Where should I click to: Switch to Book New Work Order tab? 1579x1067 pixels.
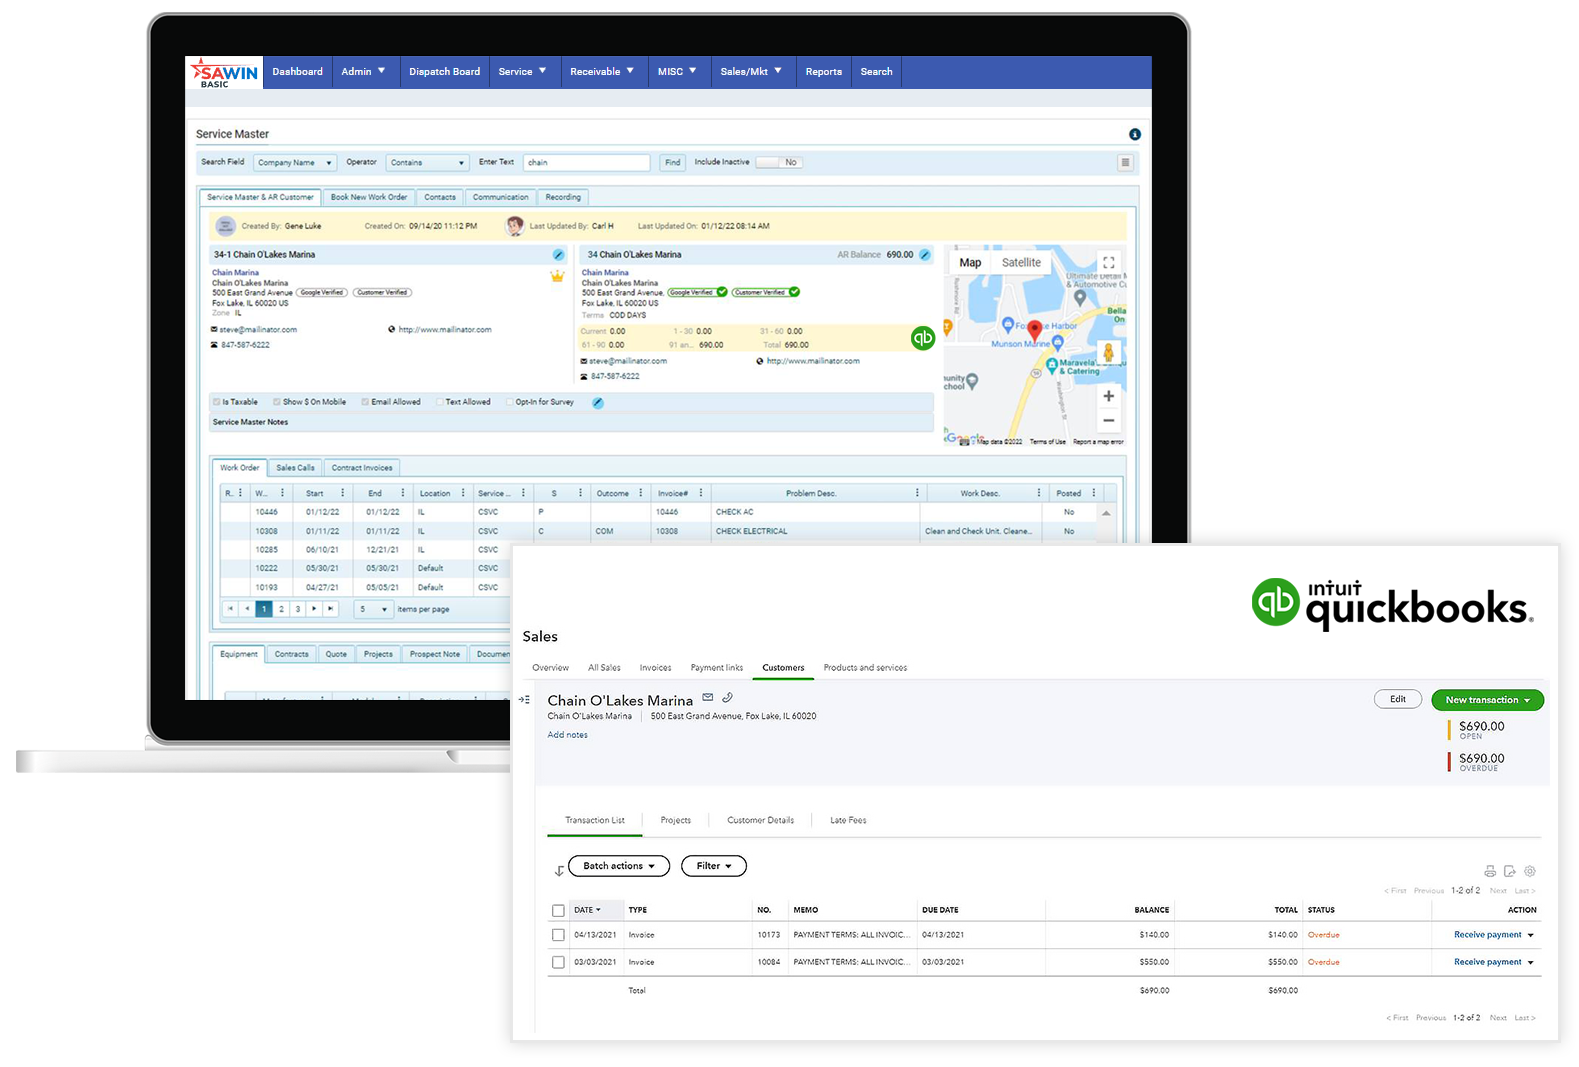click(369, 197)
